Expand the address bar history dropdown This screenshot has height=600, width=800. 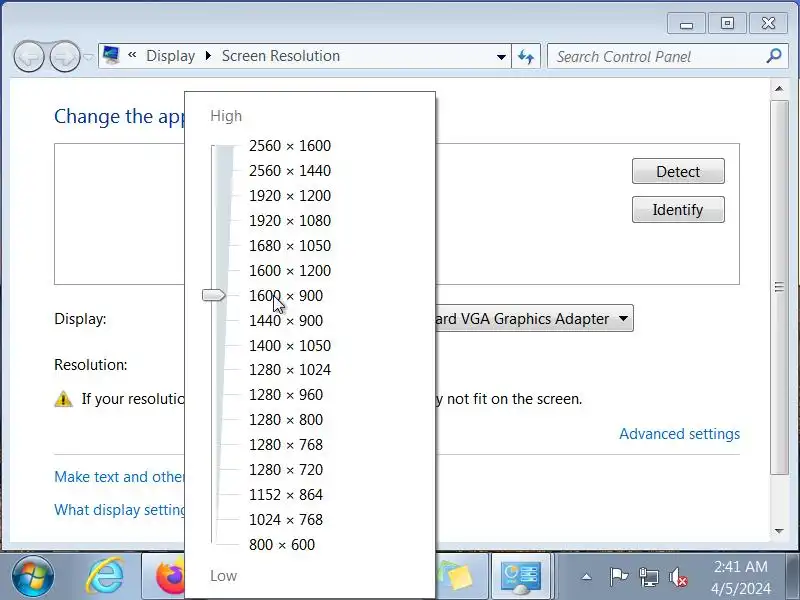501,57
